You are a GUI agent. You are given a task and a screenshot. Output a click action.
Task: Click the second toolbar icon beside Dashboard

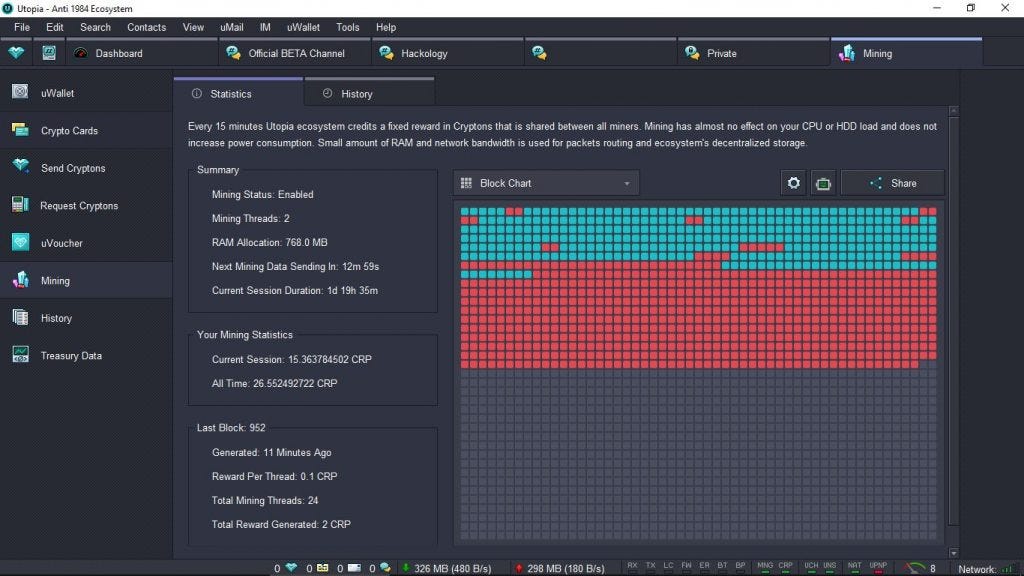[49, 53]
